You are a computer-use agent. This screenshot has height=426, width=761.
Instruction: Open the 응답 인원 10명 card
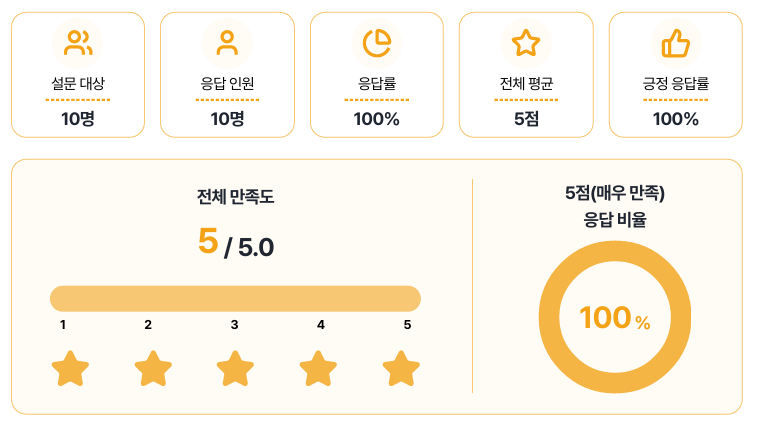point(227,75)
